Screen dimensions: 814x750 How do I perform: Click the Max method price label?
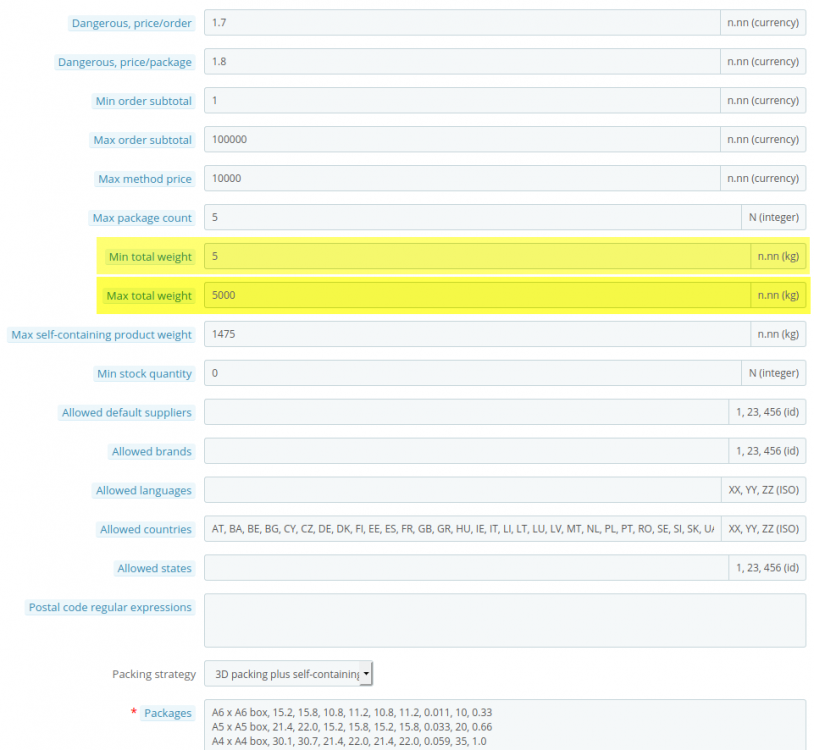click(x=145, y=178)
